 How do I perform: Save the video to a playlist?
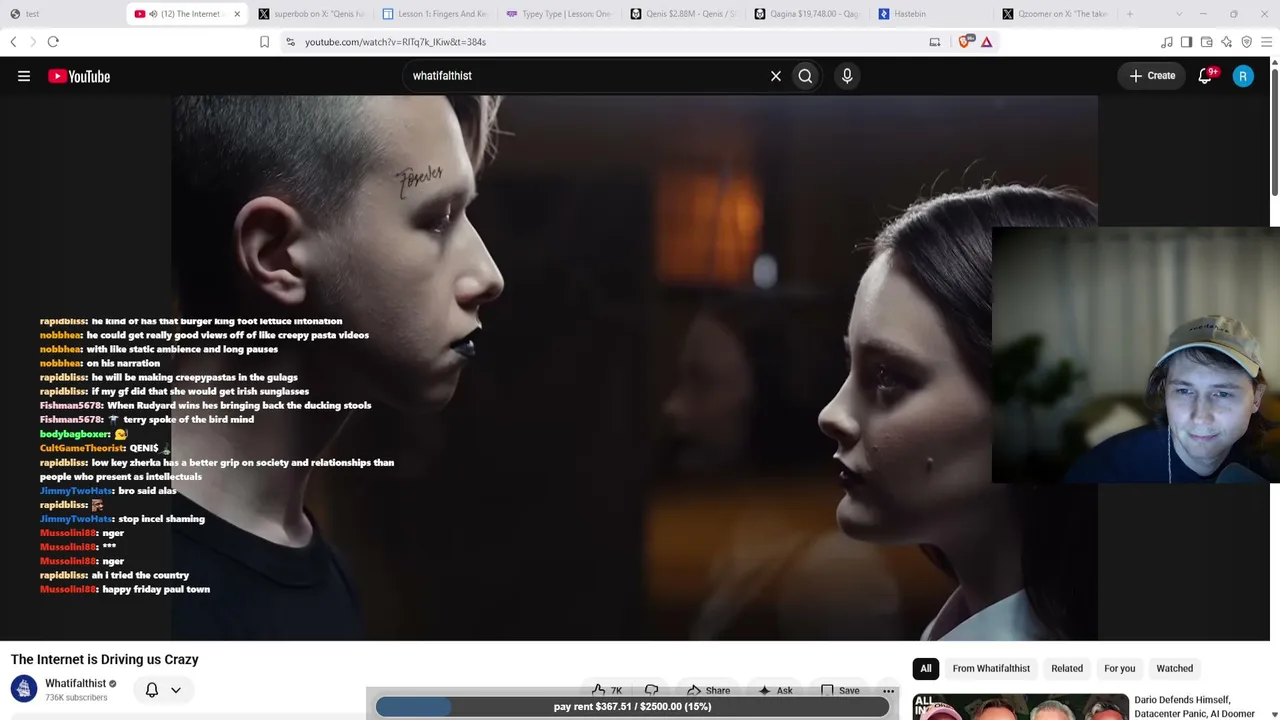click(x=840, y=690)
